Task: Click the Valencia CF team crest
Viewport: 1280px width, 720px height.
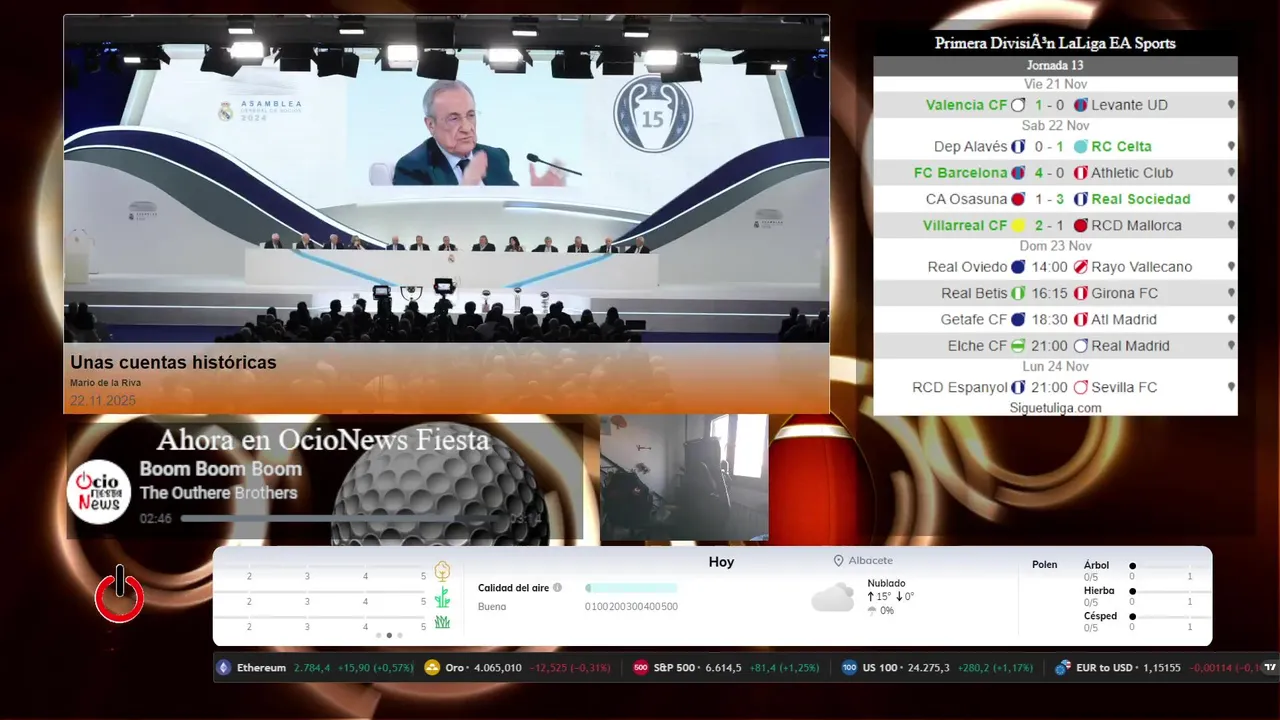Action: coord(1018,105)
